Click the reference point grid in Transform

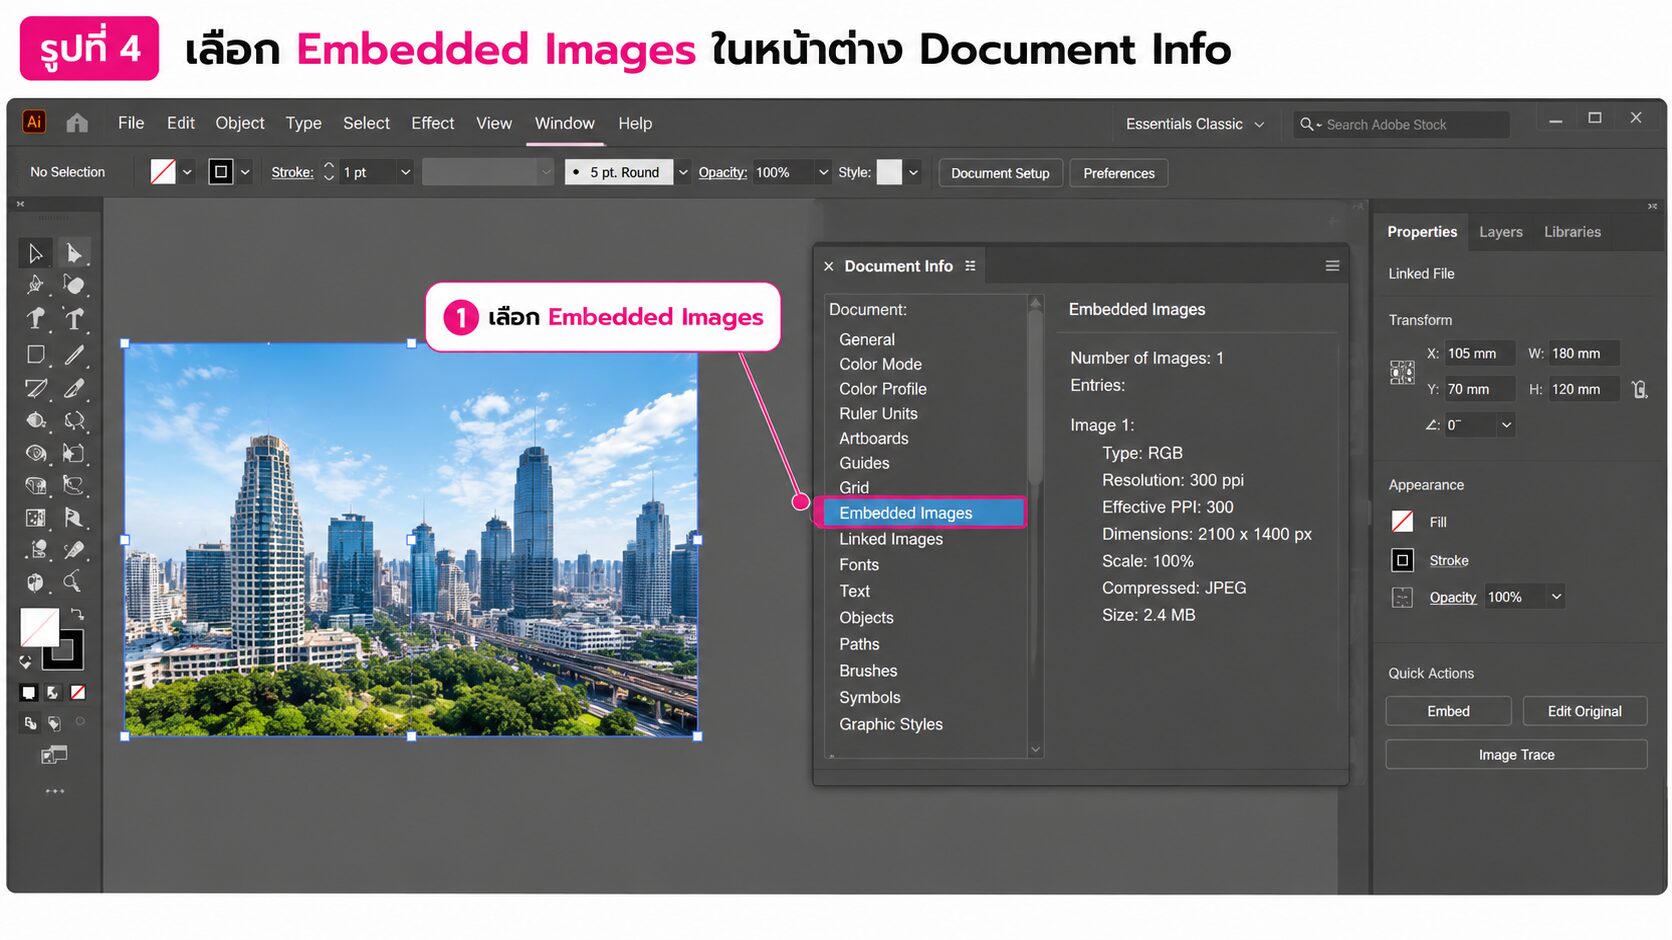pos(1402,372)
